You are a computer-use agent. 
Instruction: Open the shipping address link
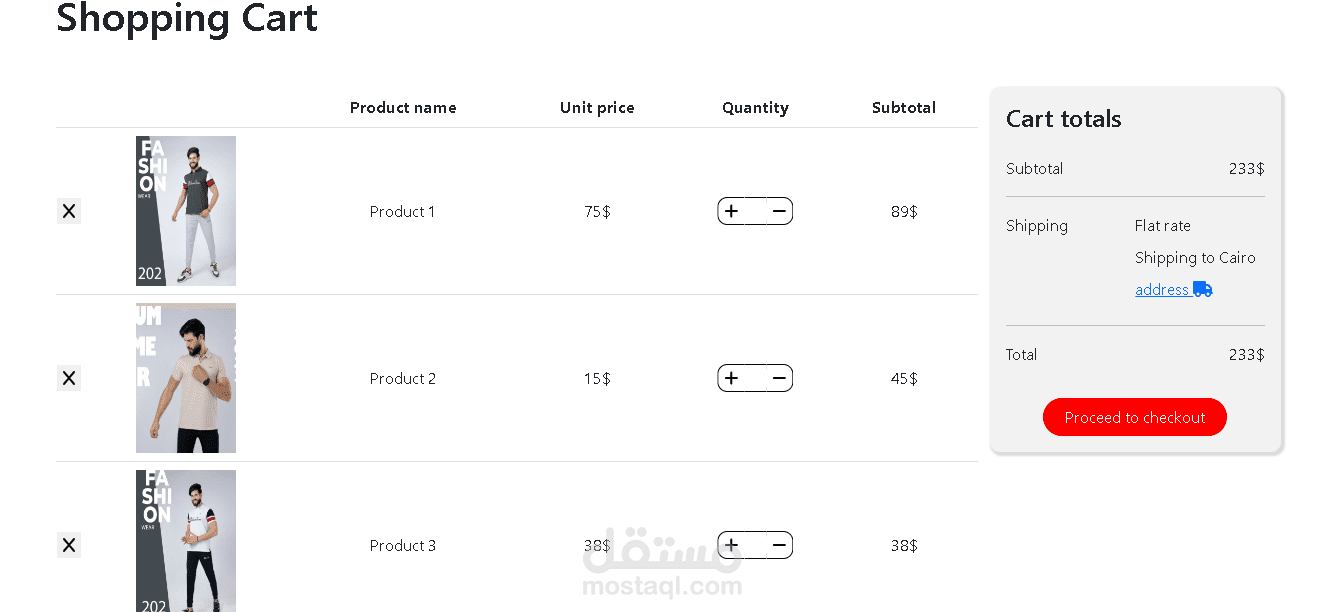(x=1162, y=290)
